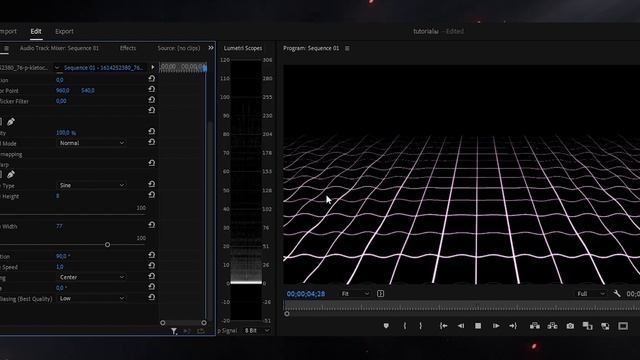640x360 pixels.
Task: Open the Full playback resolution dropdown
Action: tap(591, 293)
